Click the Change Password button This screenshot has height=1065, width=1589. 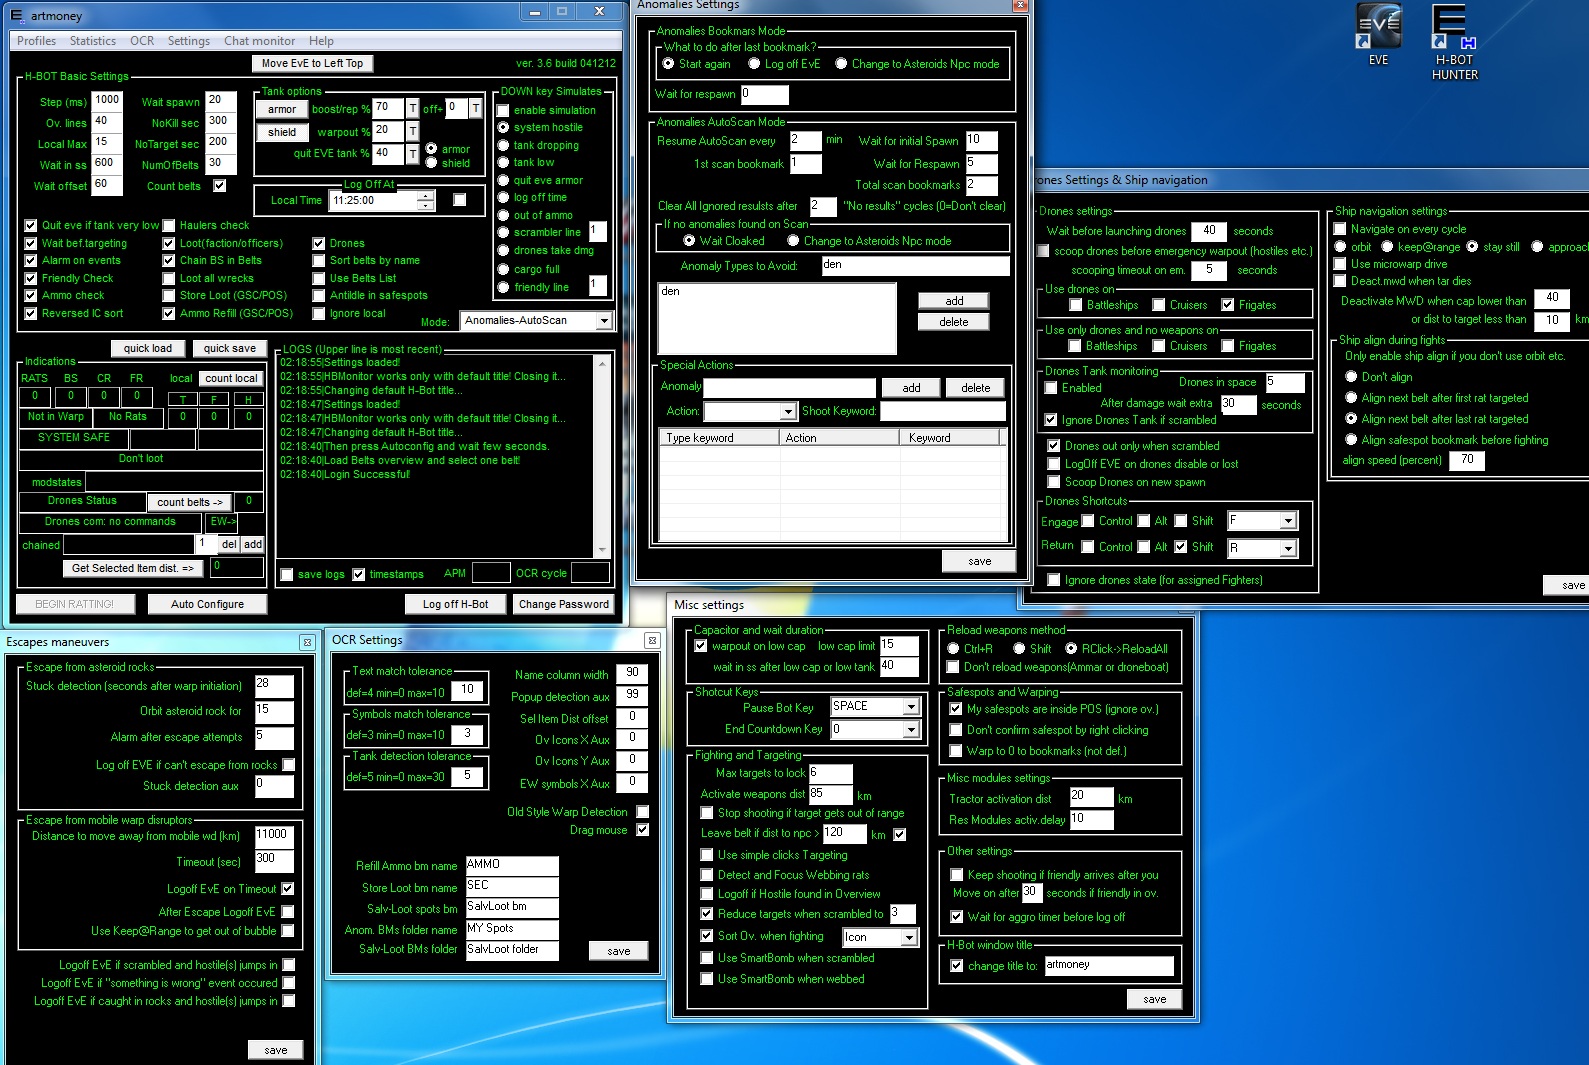pyautogui.click(x=564, y=604)
